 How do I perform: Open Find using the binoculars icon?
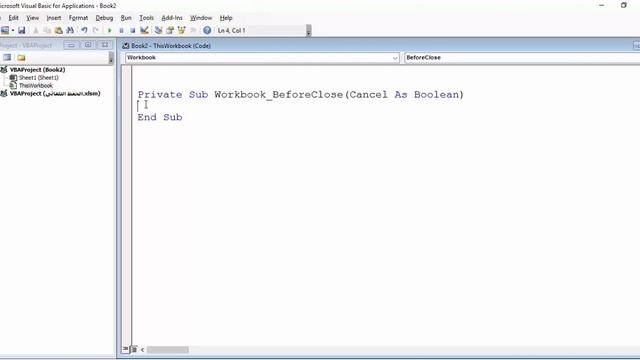tap(70, 30)
